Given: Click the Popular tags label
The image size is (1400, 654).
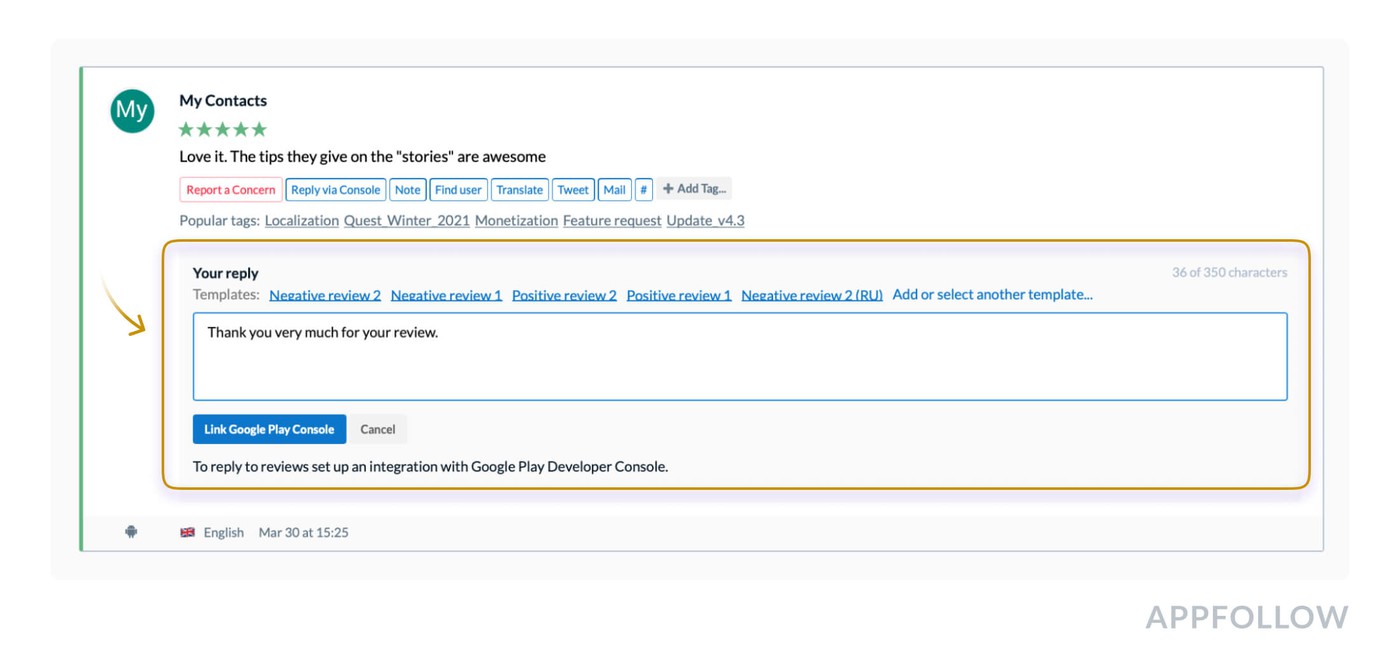Looking at the screenshot, I should [220, 220].
